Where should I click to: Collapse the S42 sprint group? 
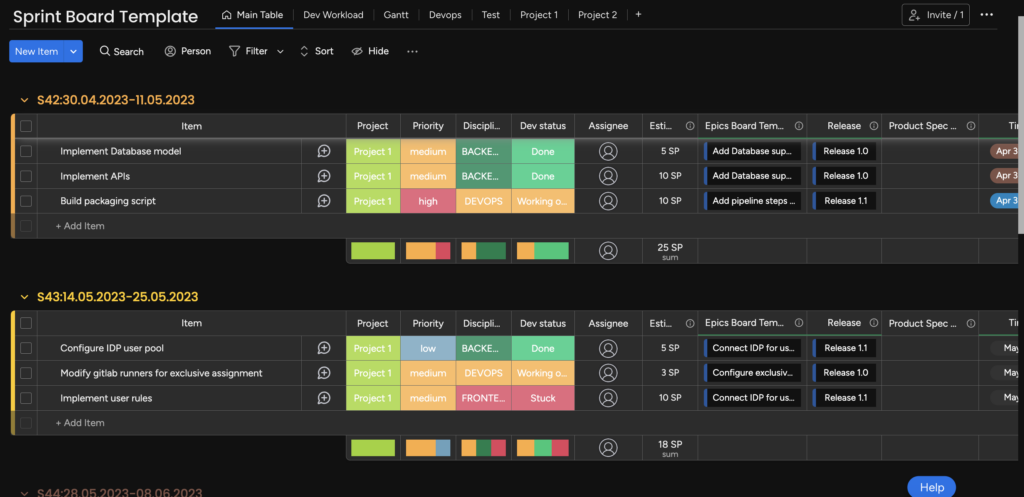coord(25,100)
